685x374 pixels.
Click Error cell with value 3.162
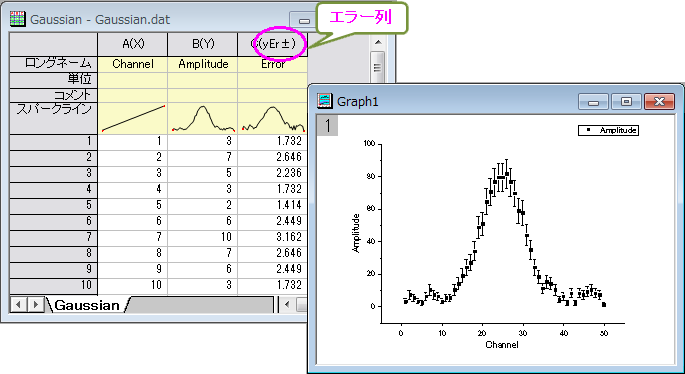pyautogui.click(x=273, y=237)
